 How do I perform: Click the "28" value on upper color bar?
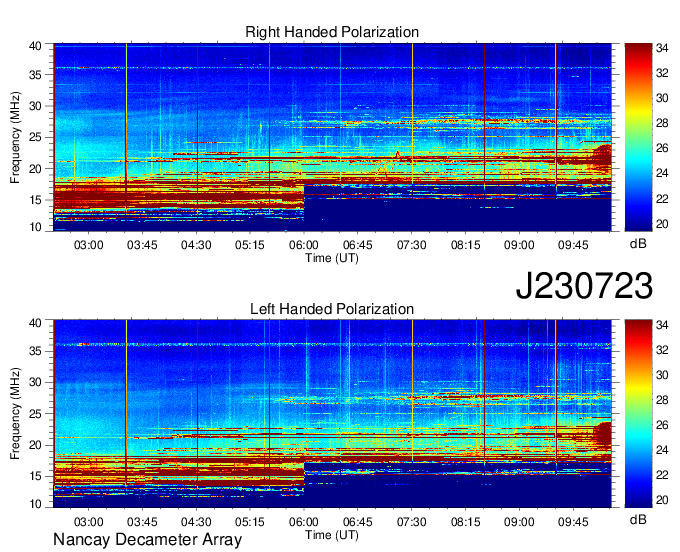tap(662, 123)
